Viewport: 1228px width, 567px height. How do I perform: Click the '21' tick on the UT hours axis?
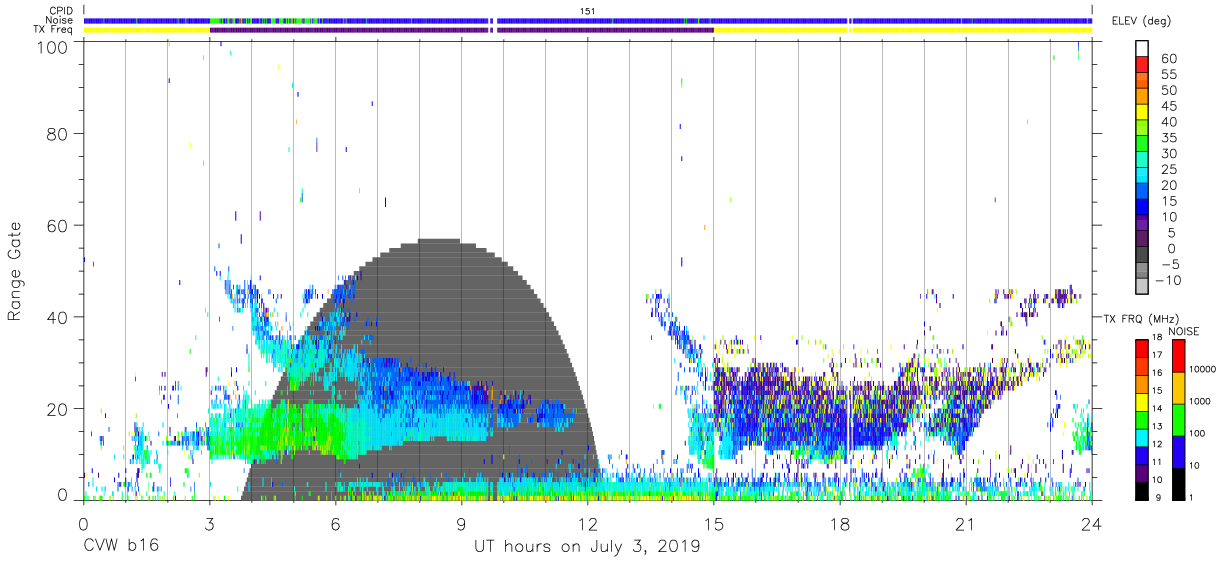(966, 523)
